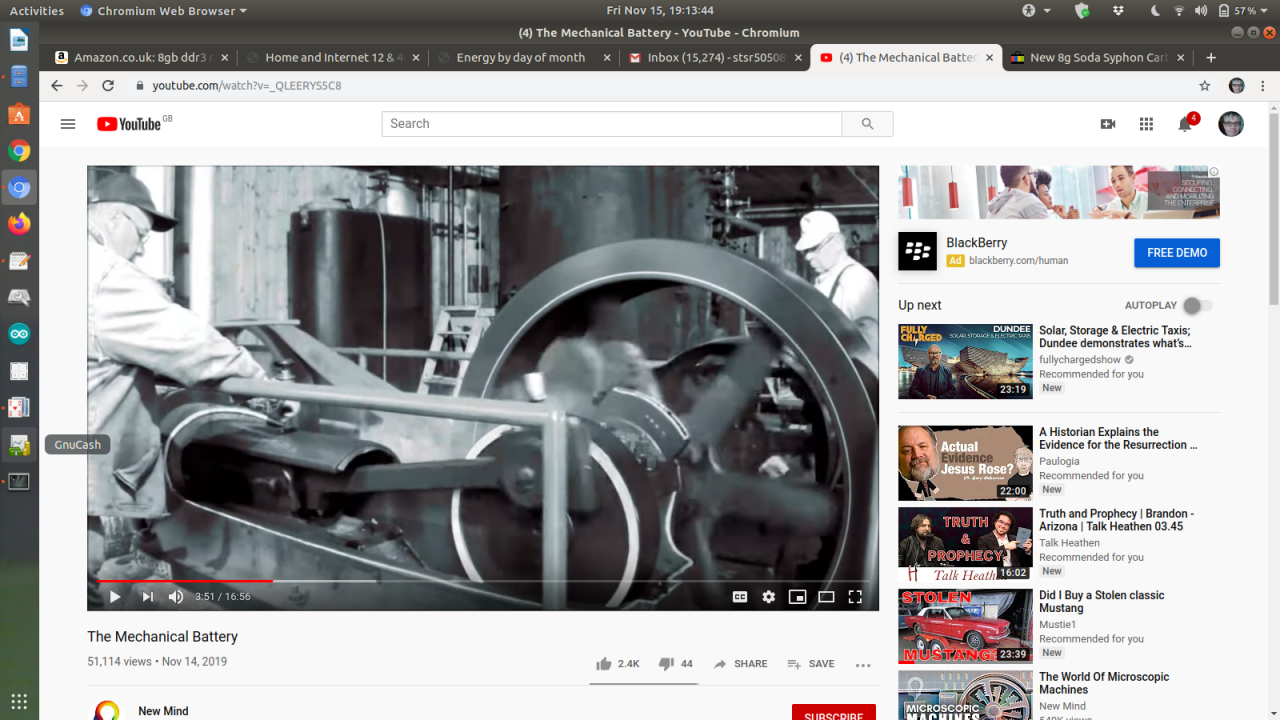Open video settings gear in player
Screen dimensions: 1280x720
coord(768,597)
